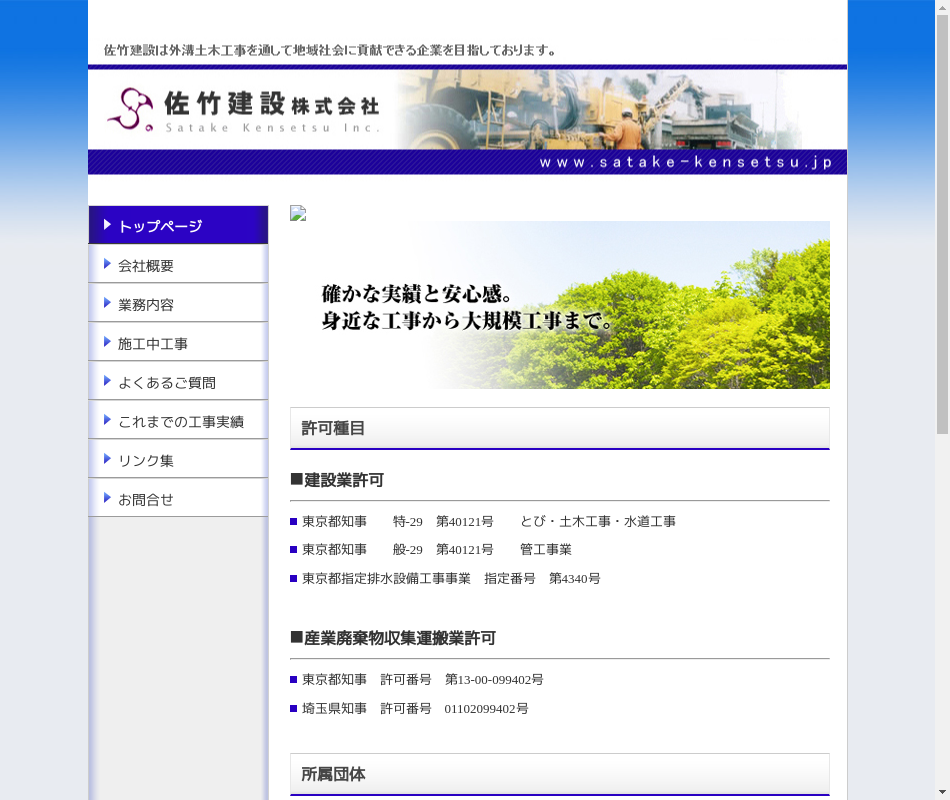
Task: Go to 業務内容 page
Action: [x=146, y=305]
